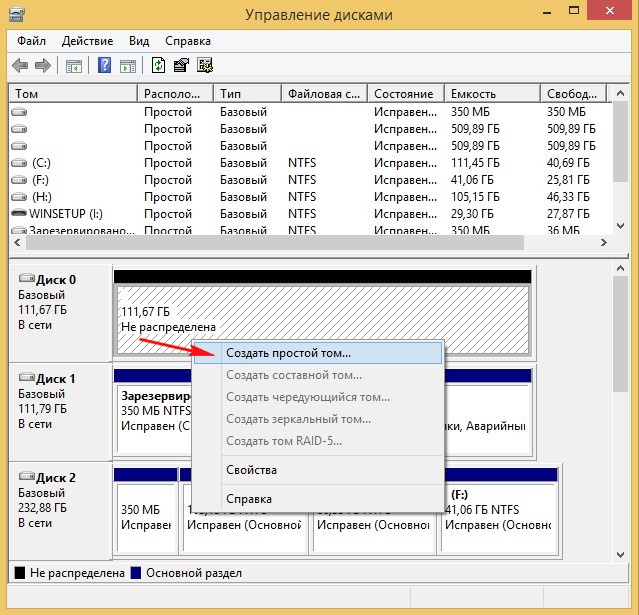
Task: Open the Действие menu
Action: point(87,41)
